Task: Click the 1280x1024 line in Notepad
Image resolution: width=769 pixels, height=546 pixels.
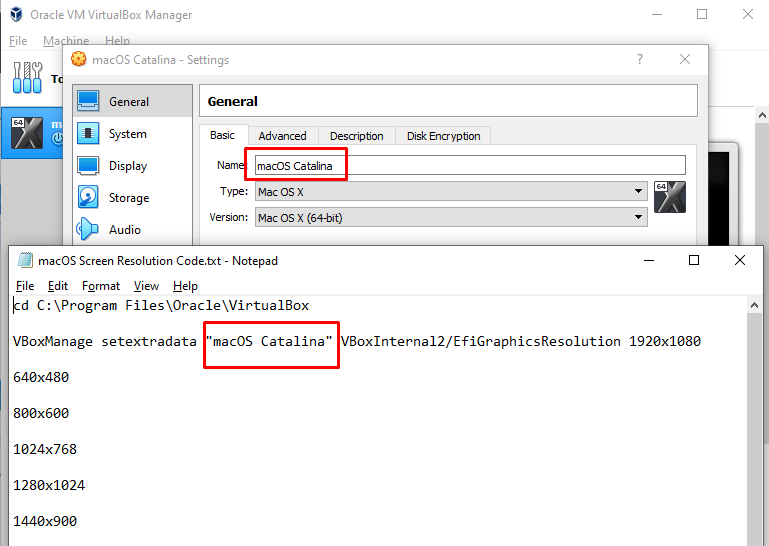Action: [x=49, y=485]
